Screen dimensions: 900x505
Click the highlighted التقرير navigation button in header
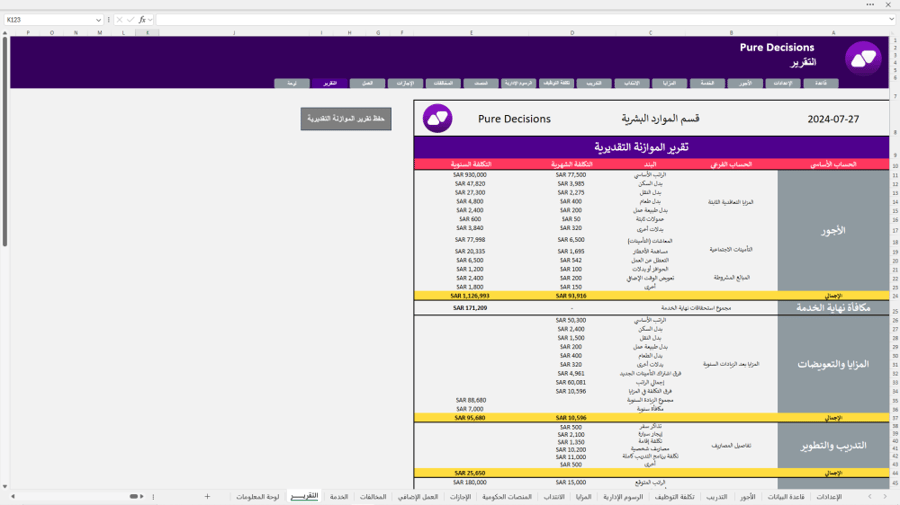pyautogui.click(x=329, y=83)
